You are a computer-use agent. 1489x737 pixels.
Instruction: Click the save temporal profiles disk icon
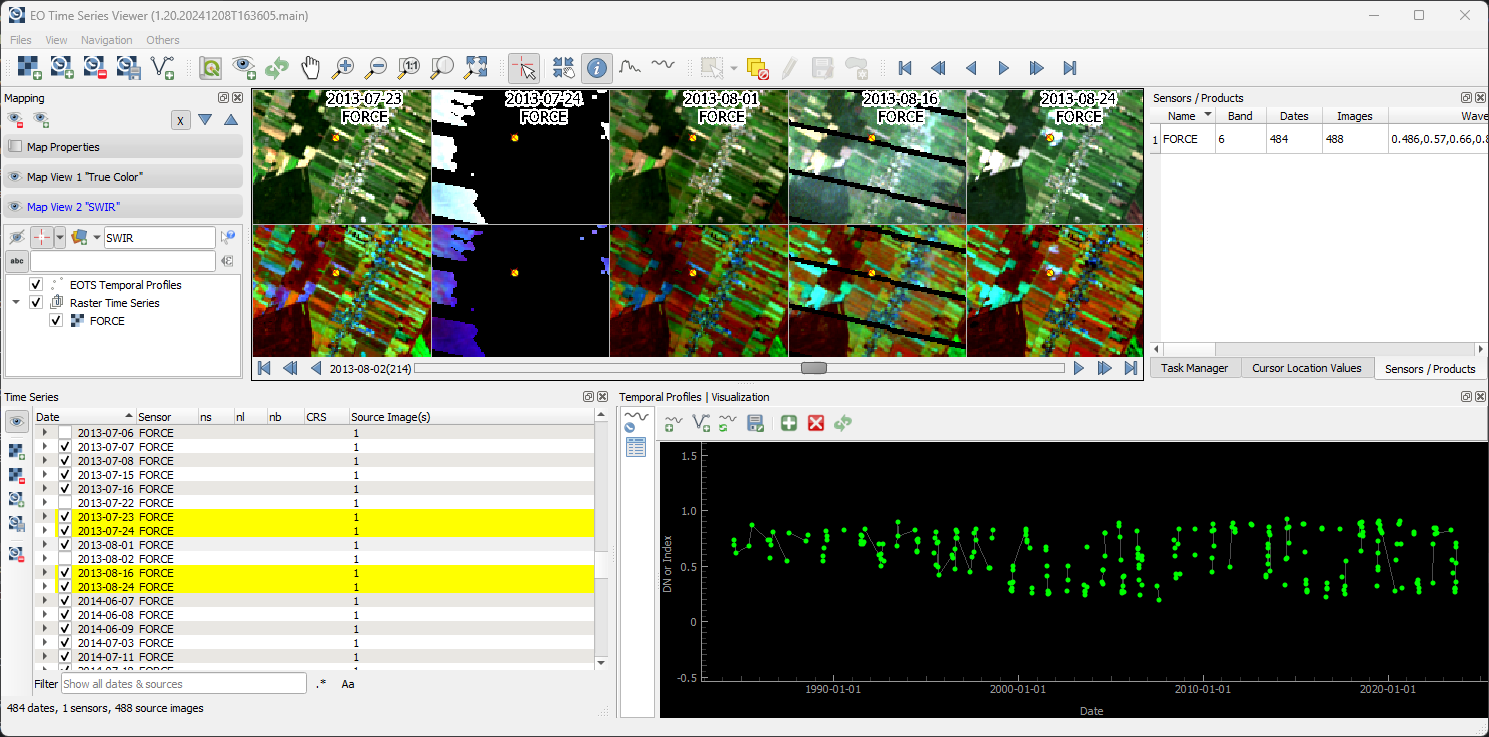point(756,424)
